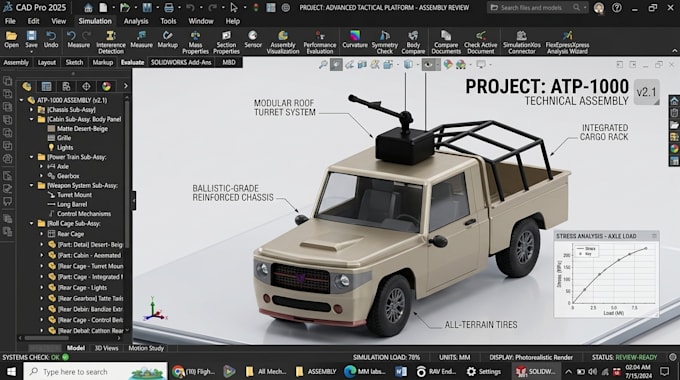Launch the Mass Properties tool
The width and height of the screenshot is (680, 380).
[195, 43]
